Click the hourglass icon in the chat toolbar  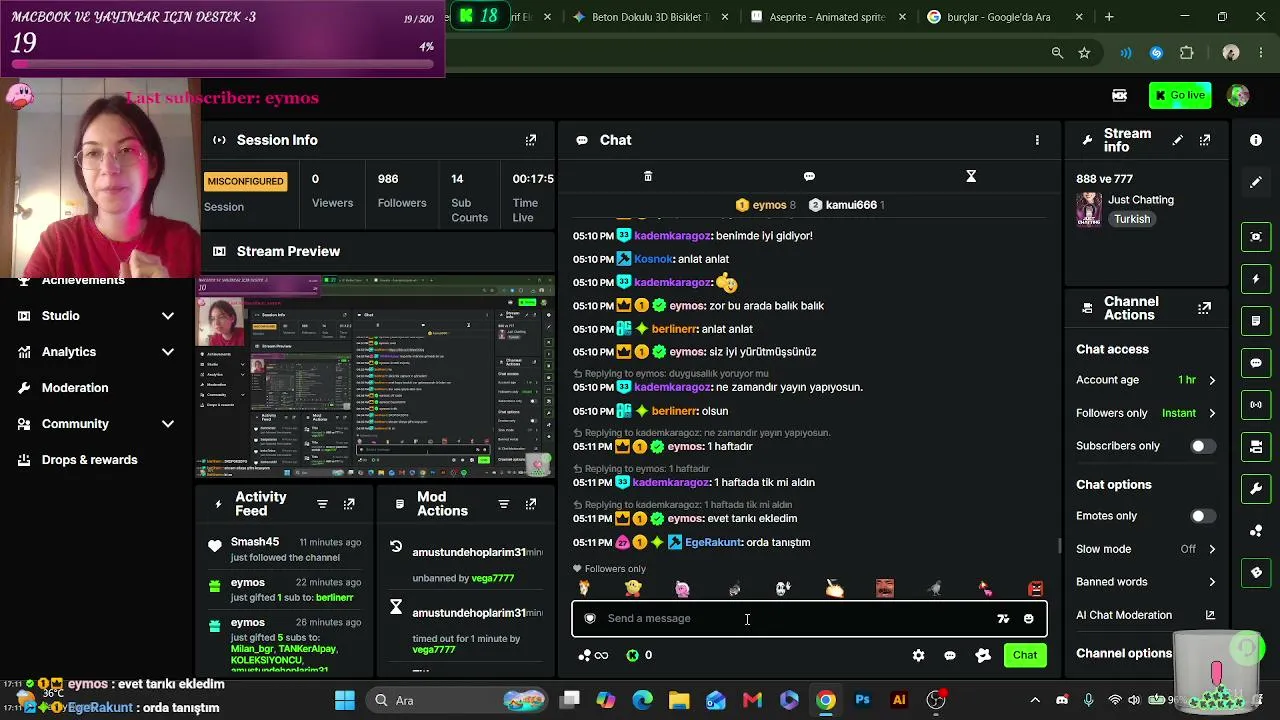[x=971, y=176]
